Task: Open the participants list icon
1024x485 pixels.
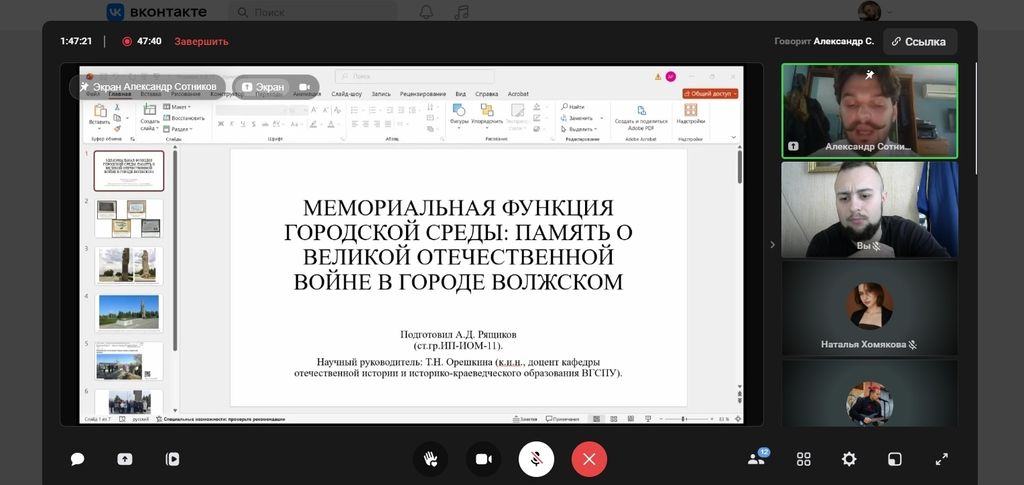Action: [x=756, y=459]
